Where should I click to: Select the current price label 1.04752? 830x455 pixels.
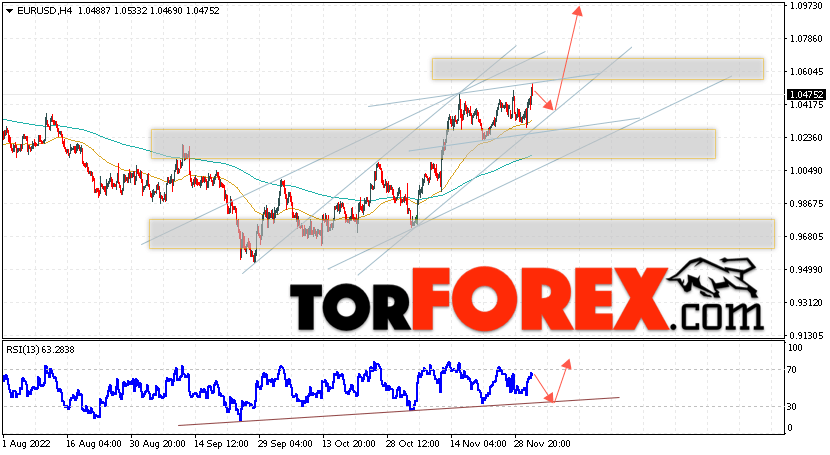806,95
